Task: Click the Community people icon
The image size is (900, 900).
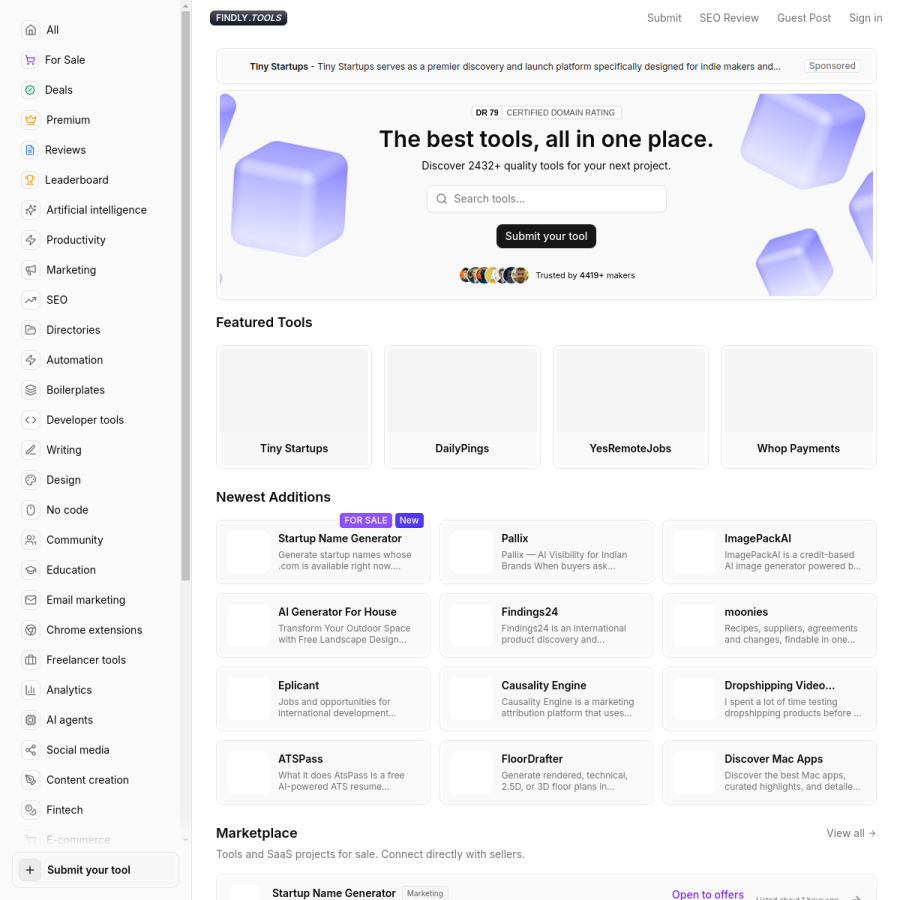Action: (x=31, y=540)
